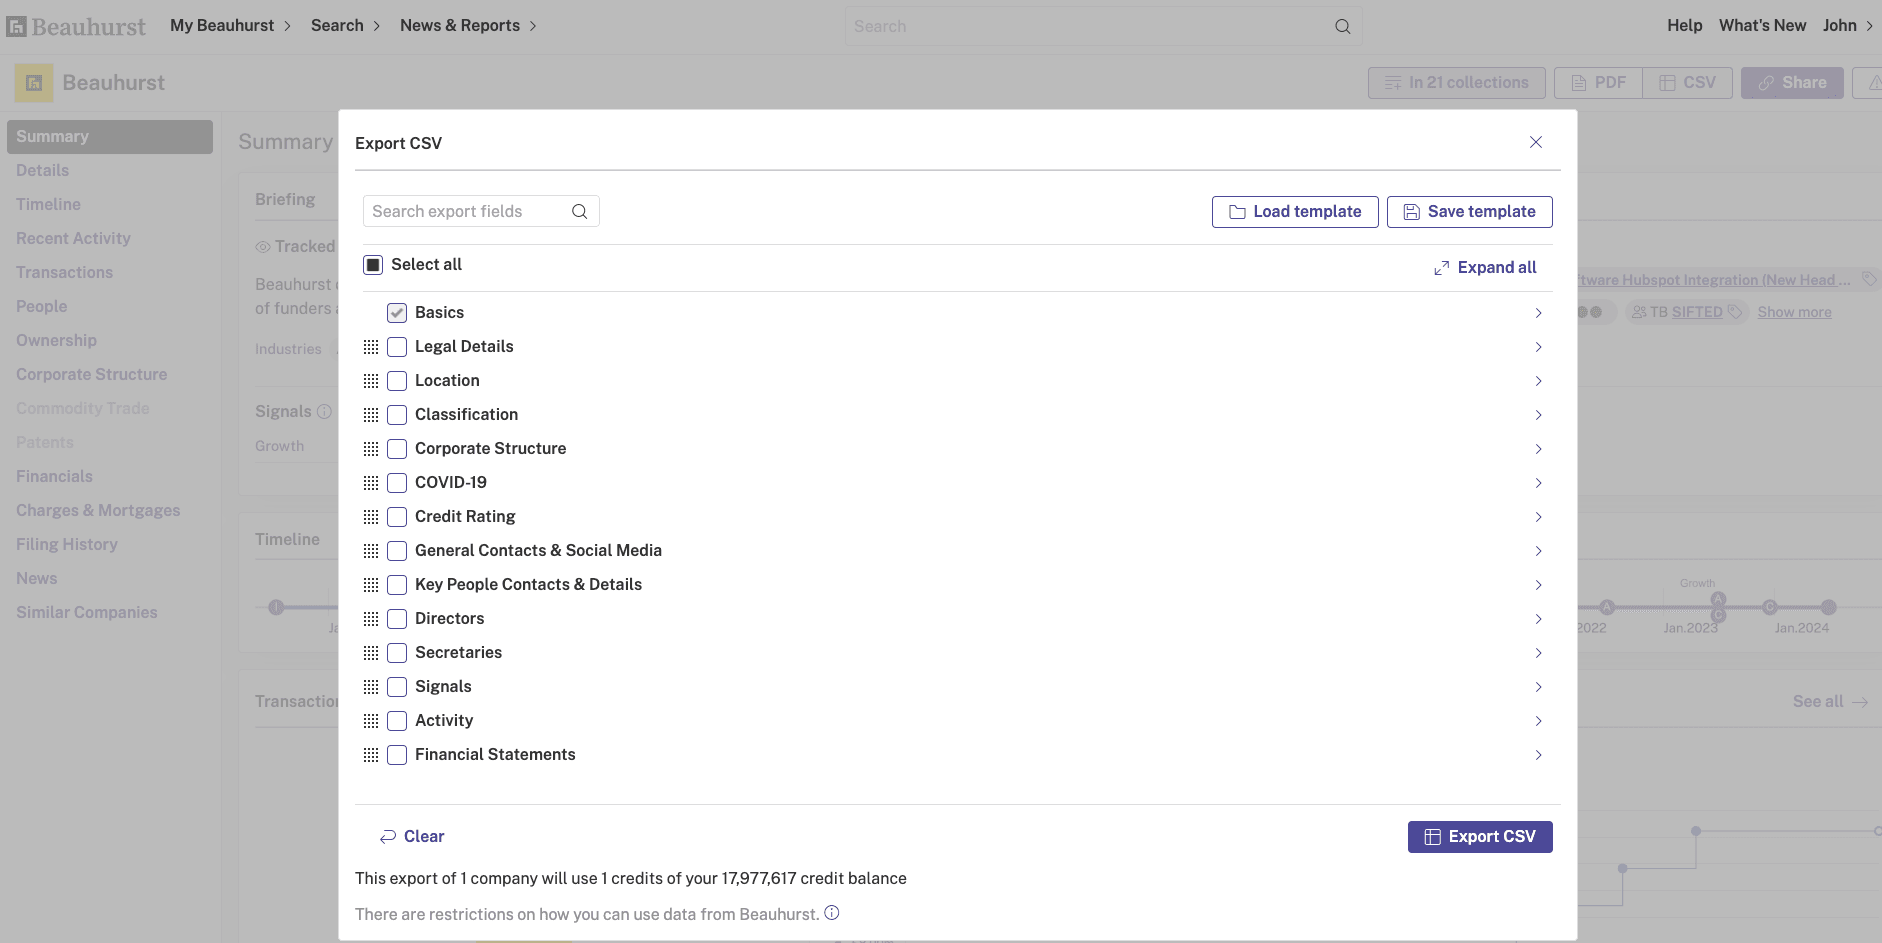Open the My Beauhurst menu
Image resolution: width=1882 pixels, height=943 pixels.
[x=230, y=26]
